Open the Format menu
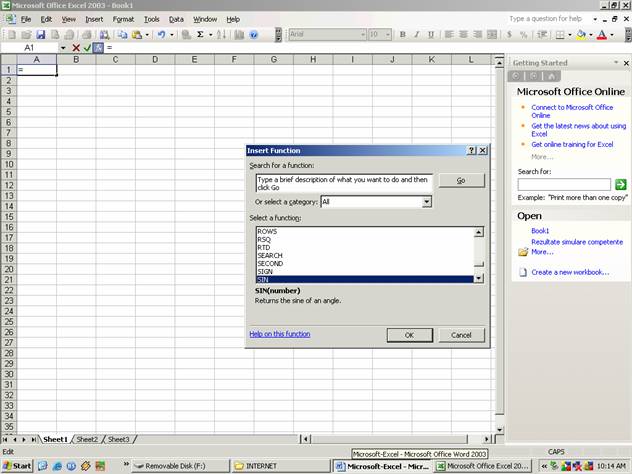The height and width of the screenshot is (474, 632). 123,19
